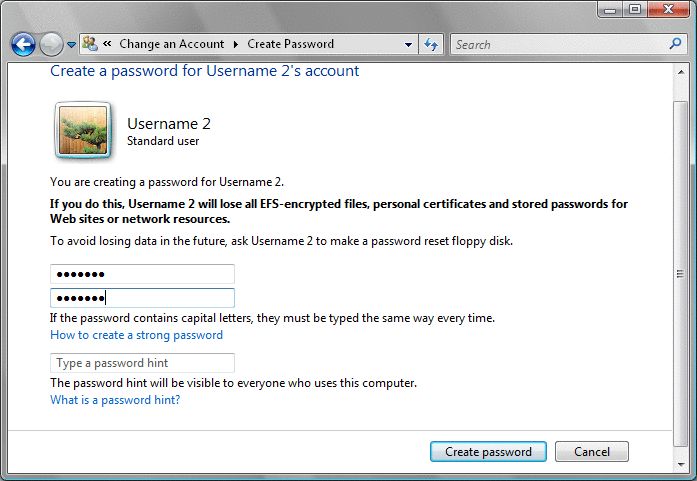The image size is (697, 481).
Task: Focus the Search box
Action: tap(555, 44)
